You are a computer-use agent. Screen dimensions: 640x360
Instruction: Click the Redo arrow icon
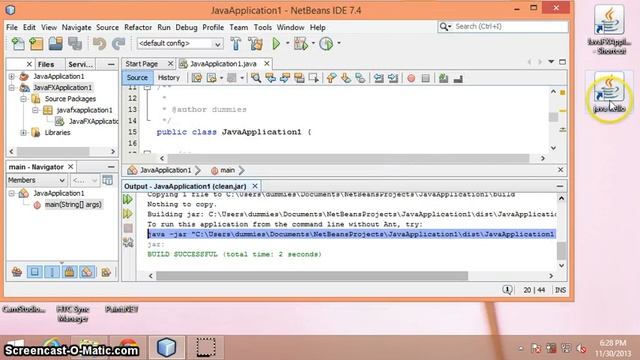118,43
